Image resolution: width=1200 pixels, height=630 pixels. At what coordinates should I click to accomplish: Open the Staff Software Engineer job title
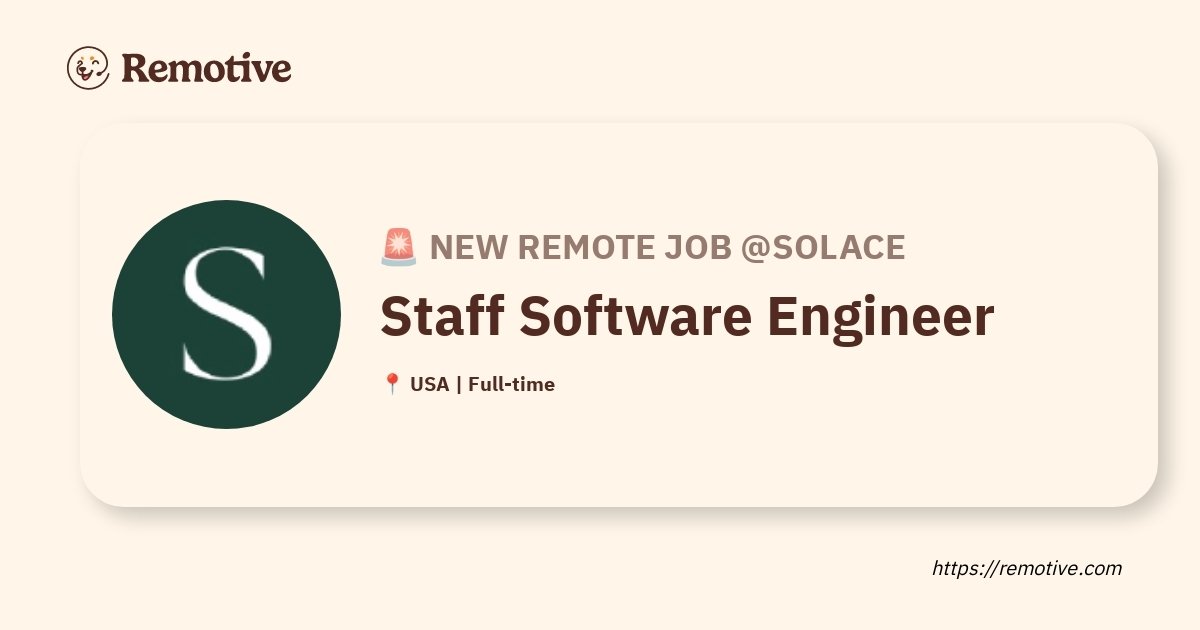pos(687,317)
